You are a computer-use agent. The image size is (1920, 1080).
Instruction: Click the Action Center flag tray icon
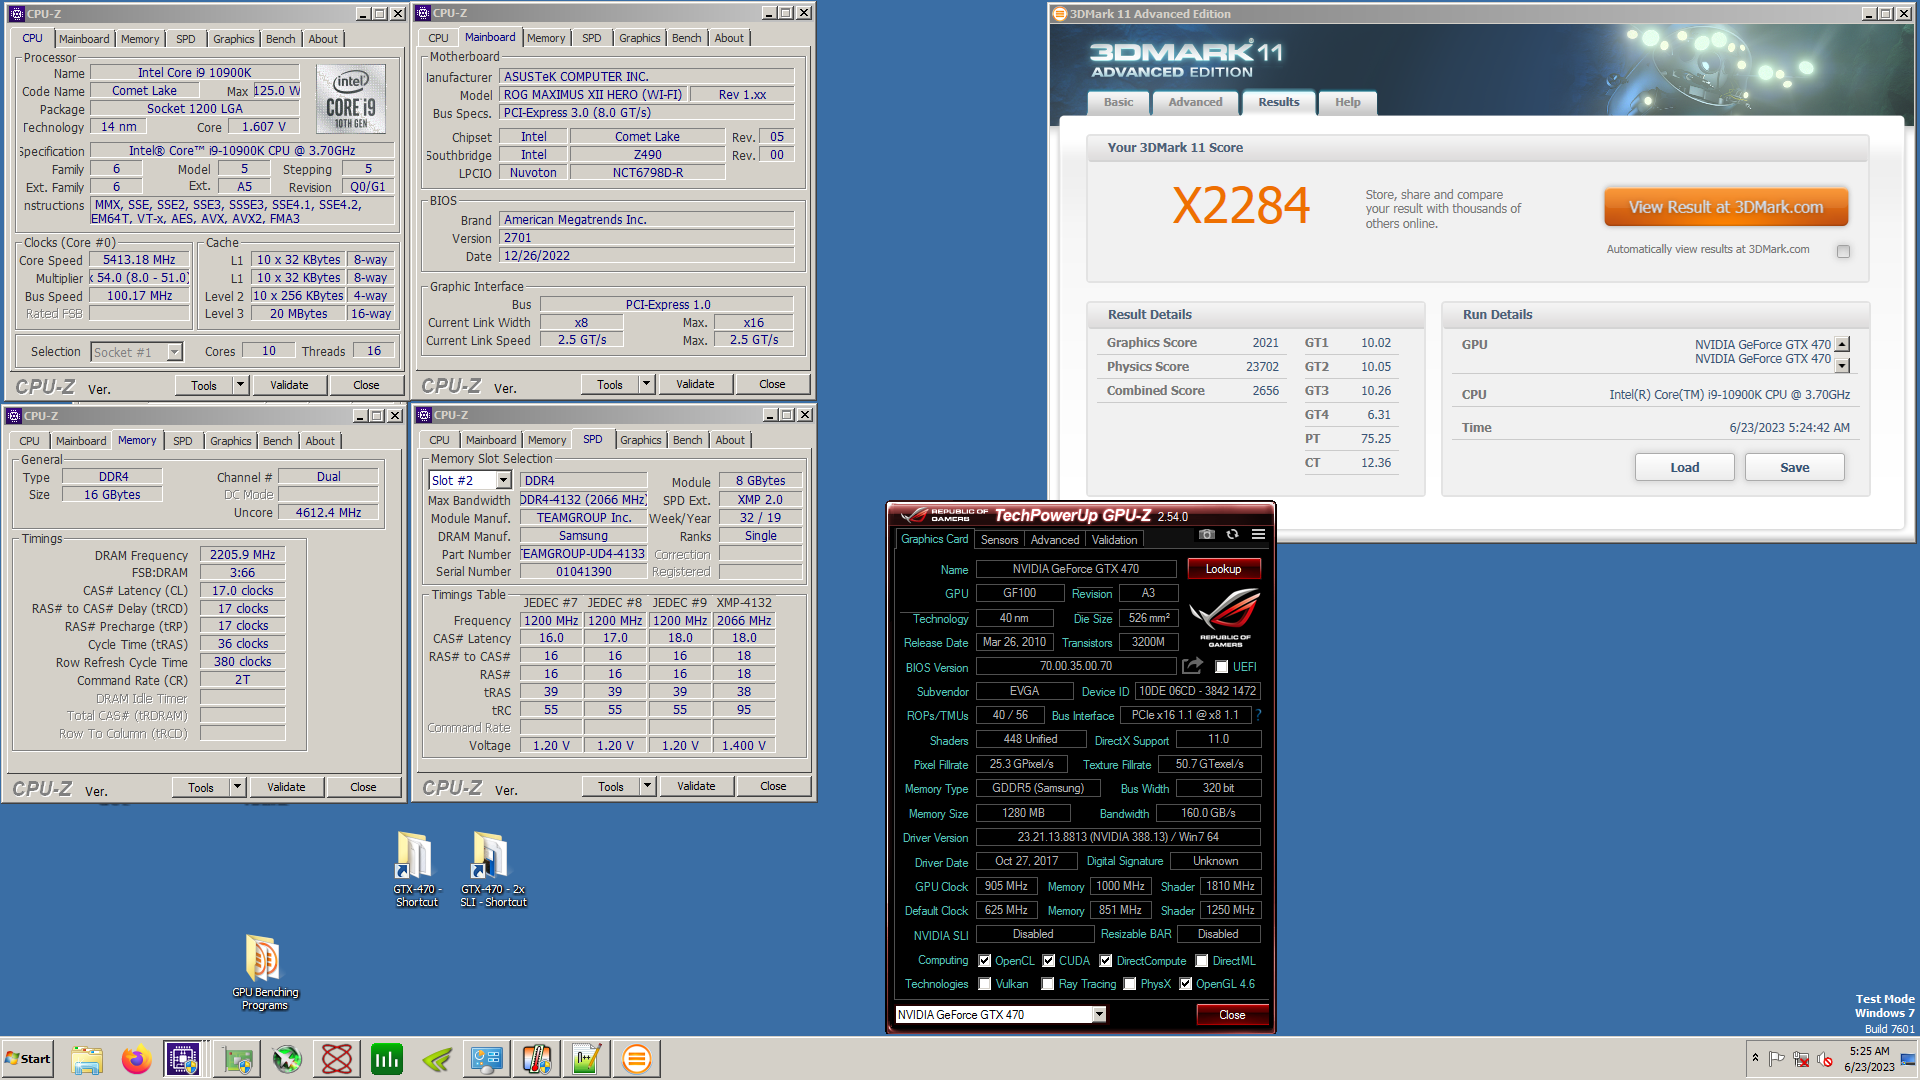pos(1777,1059)
